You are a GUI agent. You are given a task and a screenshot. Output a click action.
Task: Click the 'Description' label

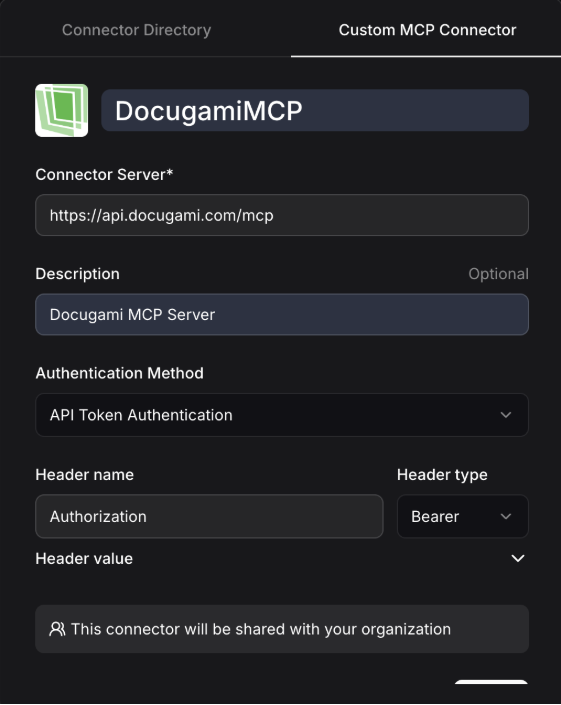pos(77,274)
